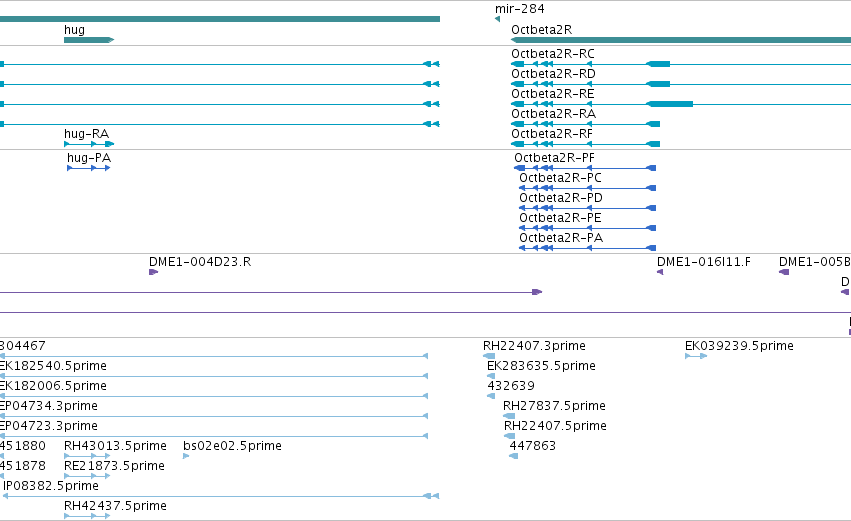Click the 447863 feature label
The width and height of the screenshot is (851, 521).
pos(532,446)
